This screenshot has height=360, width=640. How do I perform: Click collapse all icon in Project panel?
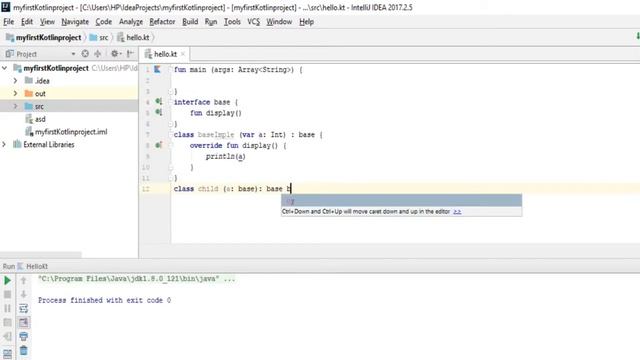point(98,53)
